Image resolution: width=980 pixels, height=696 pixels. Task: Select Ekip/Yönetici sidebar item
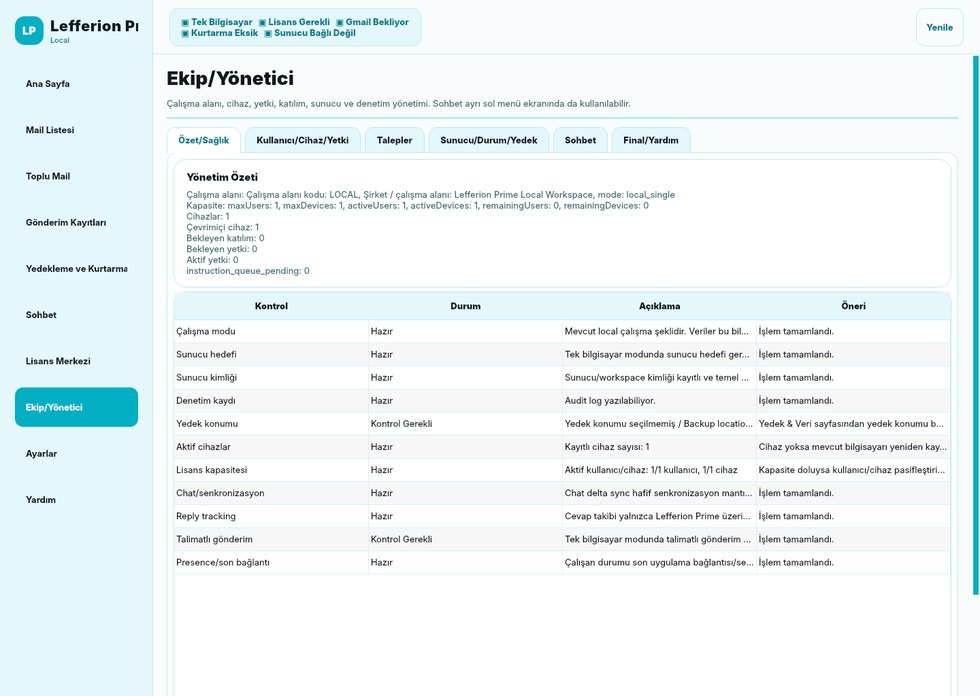(76, 407)
